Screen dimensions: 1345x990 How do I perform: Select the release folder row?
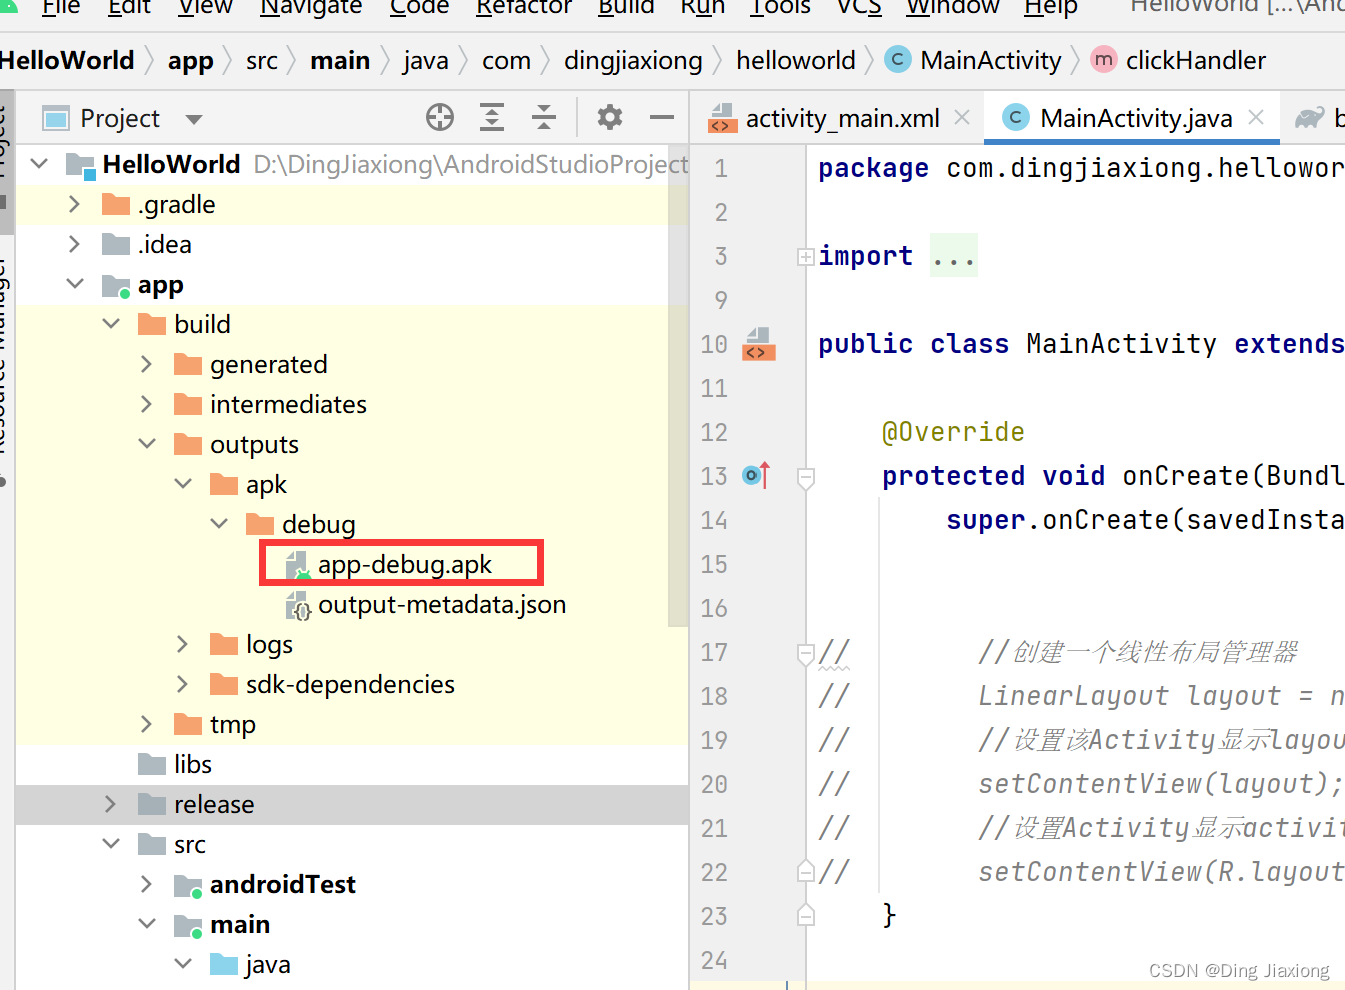point(352,804)
